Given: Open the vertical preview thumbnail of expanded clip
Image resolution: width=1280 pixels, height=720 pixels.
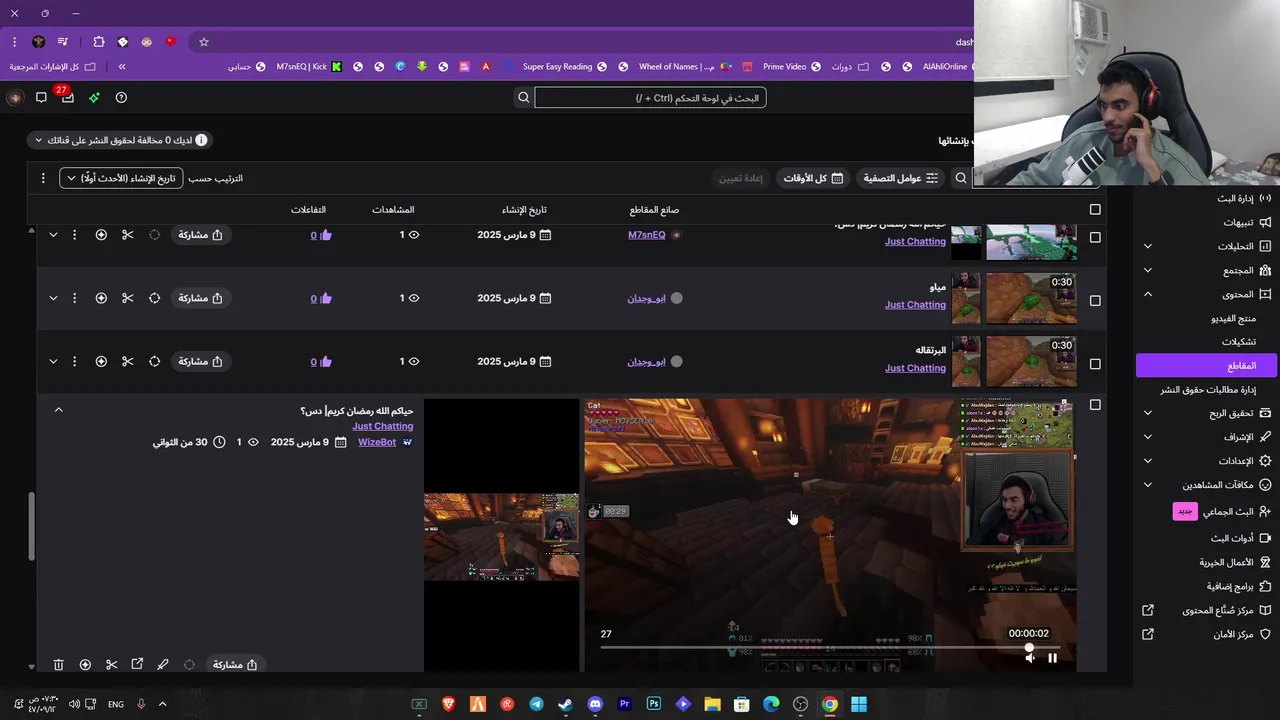Looking at the screenshot, I should click(x=501, y=535).
